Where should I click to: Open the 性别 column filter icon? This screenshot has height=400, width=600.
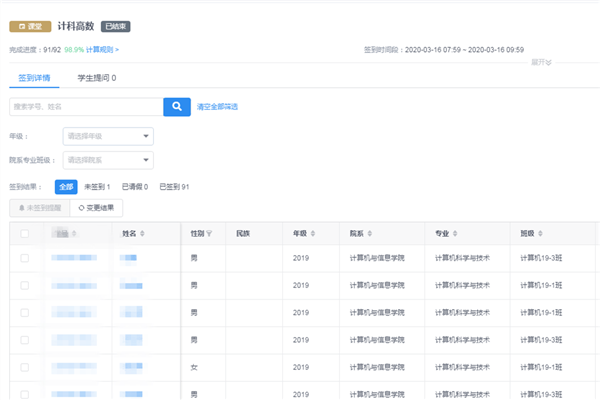click(x=210, y=233)
